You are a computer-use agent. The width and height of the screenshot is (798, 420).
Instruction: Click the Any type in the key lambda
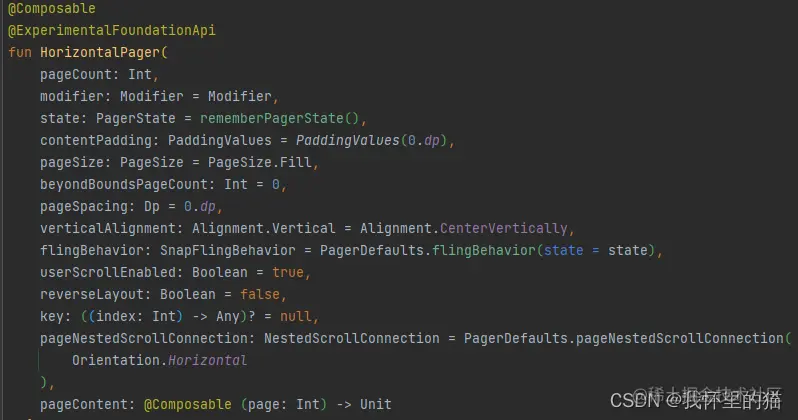pyautogui.click(x=227, y=316)
